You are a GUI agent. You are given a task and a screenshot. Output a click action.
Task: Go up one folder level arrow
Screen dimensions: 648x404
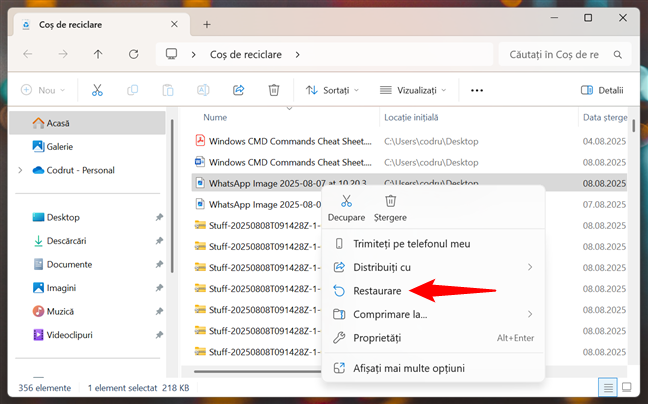(98, 54)
